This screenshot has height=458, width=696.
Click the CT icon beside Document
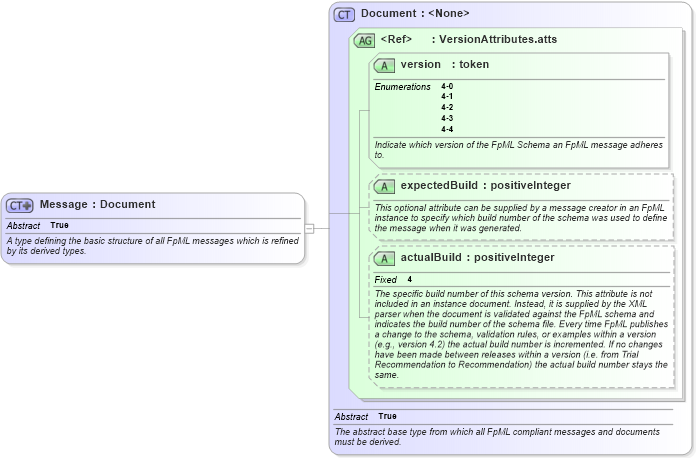[344, 15]
